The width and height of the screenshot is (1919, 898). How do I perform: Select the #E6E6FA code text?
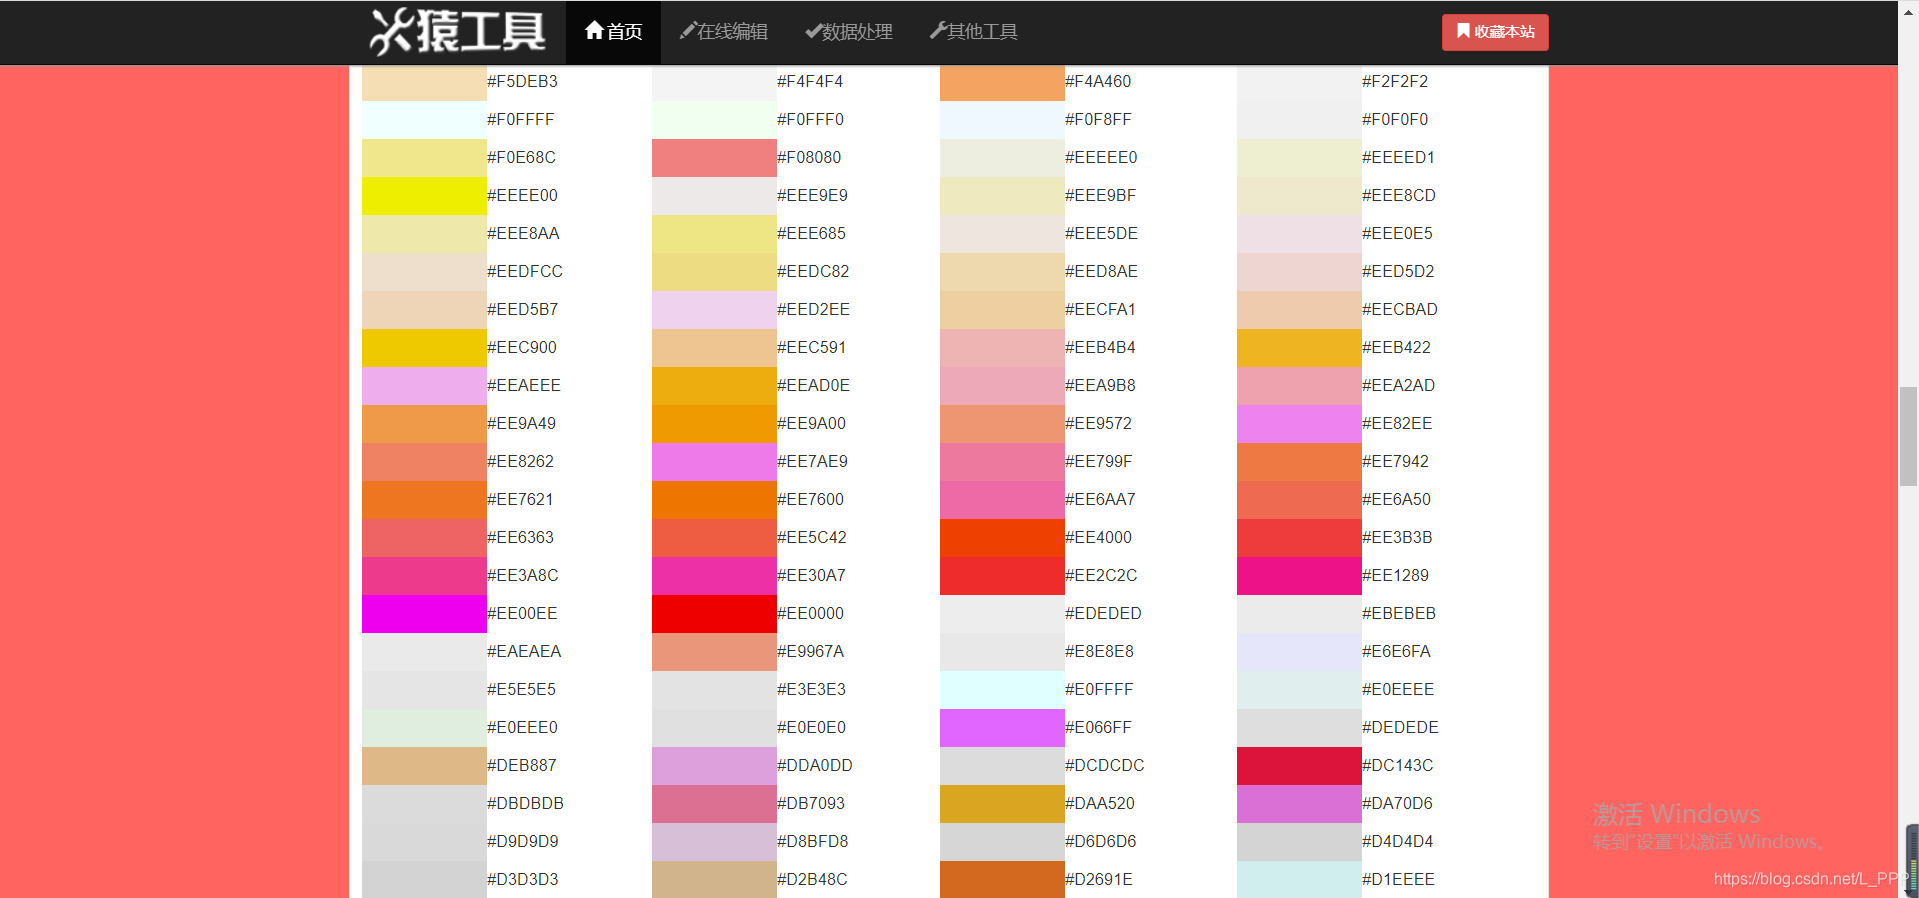click(1396, 652)
